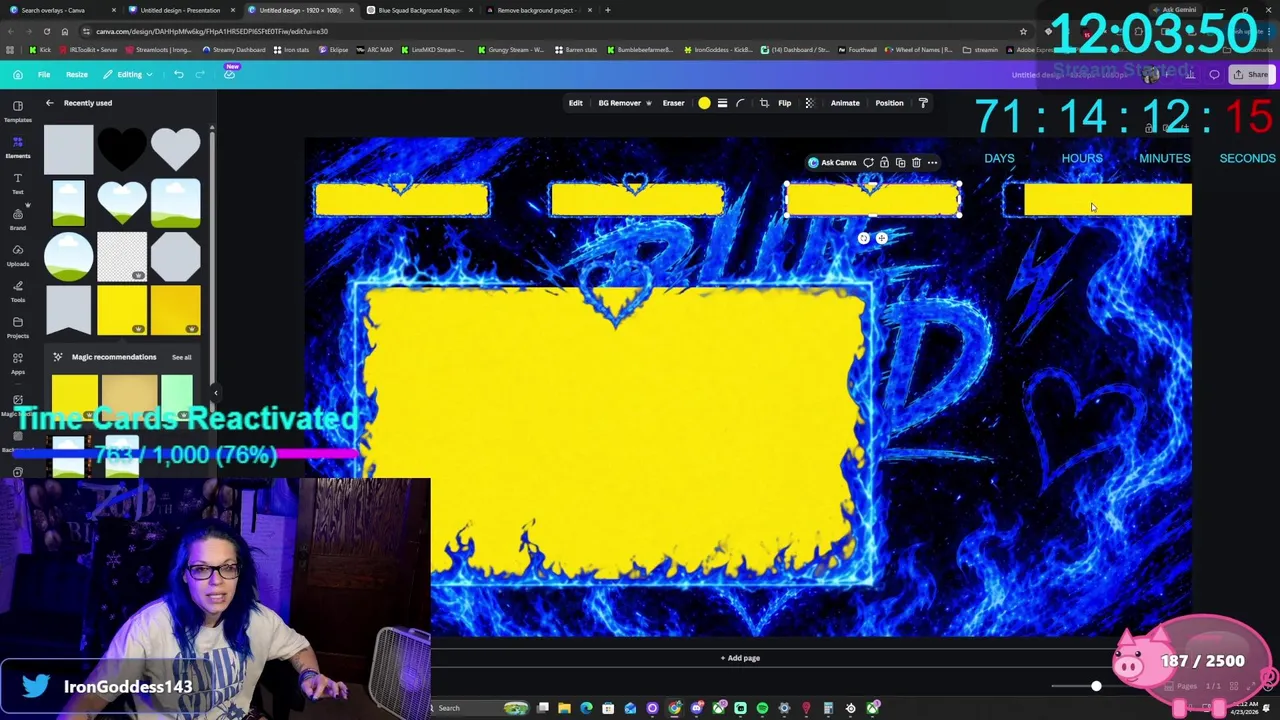Insert the gray square shape
Screen dimensions: 1280x720
68,149
